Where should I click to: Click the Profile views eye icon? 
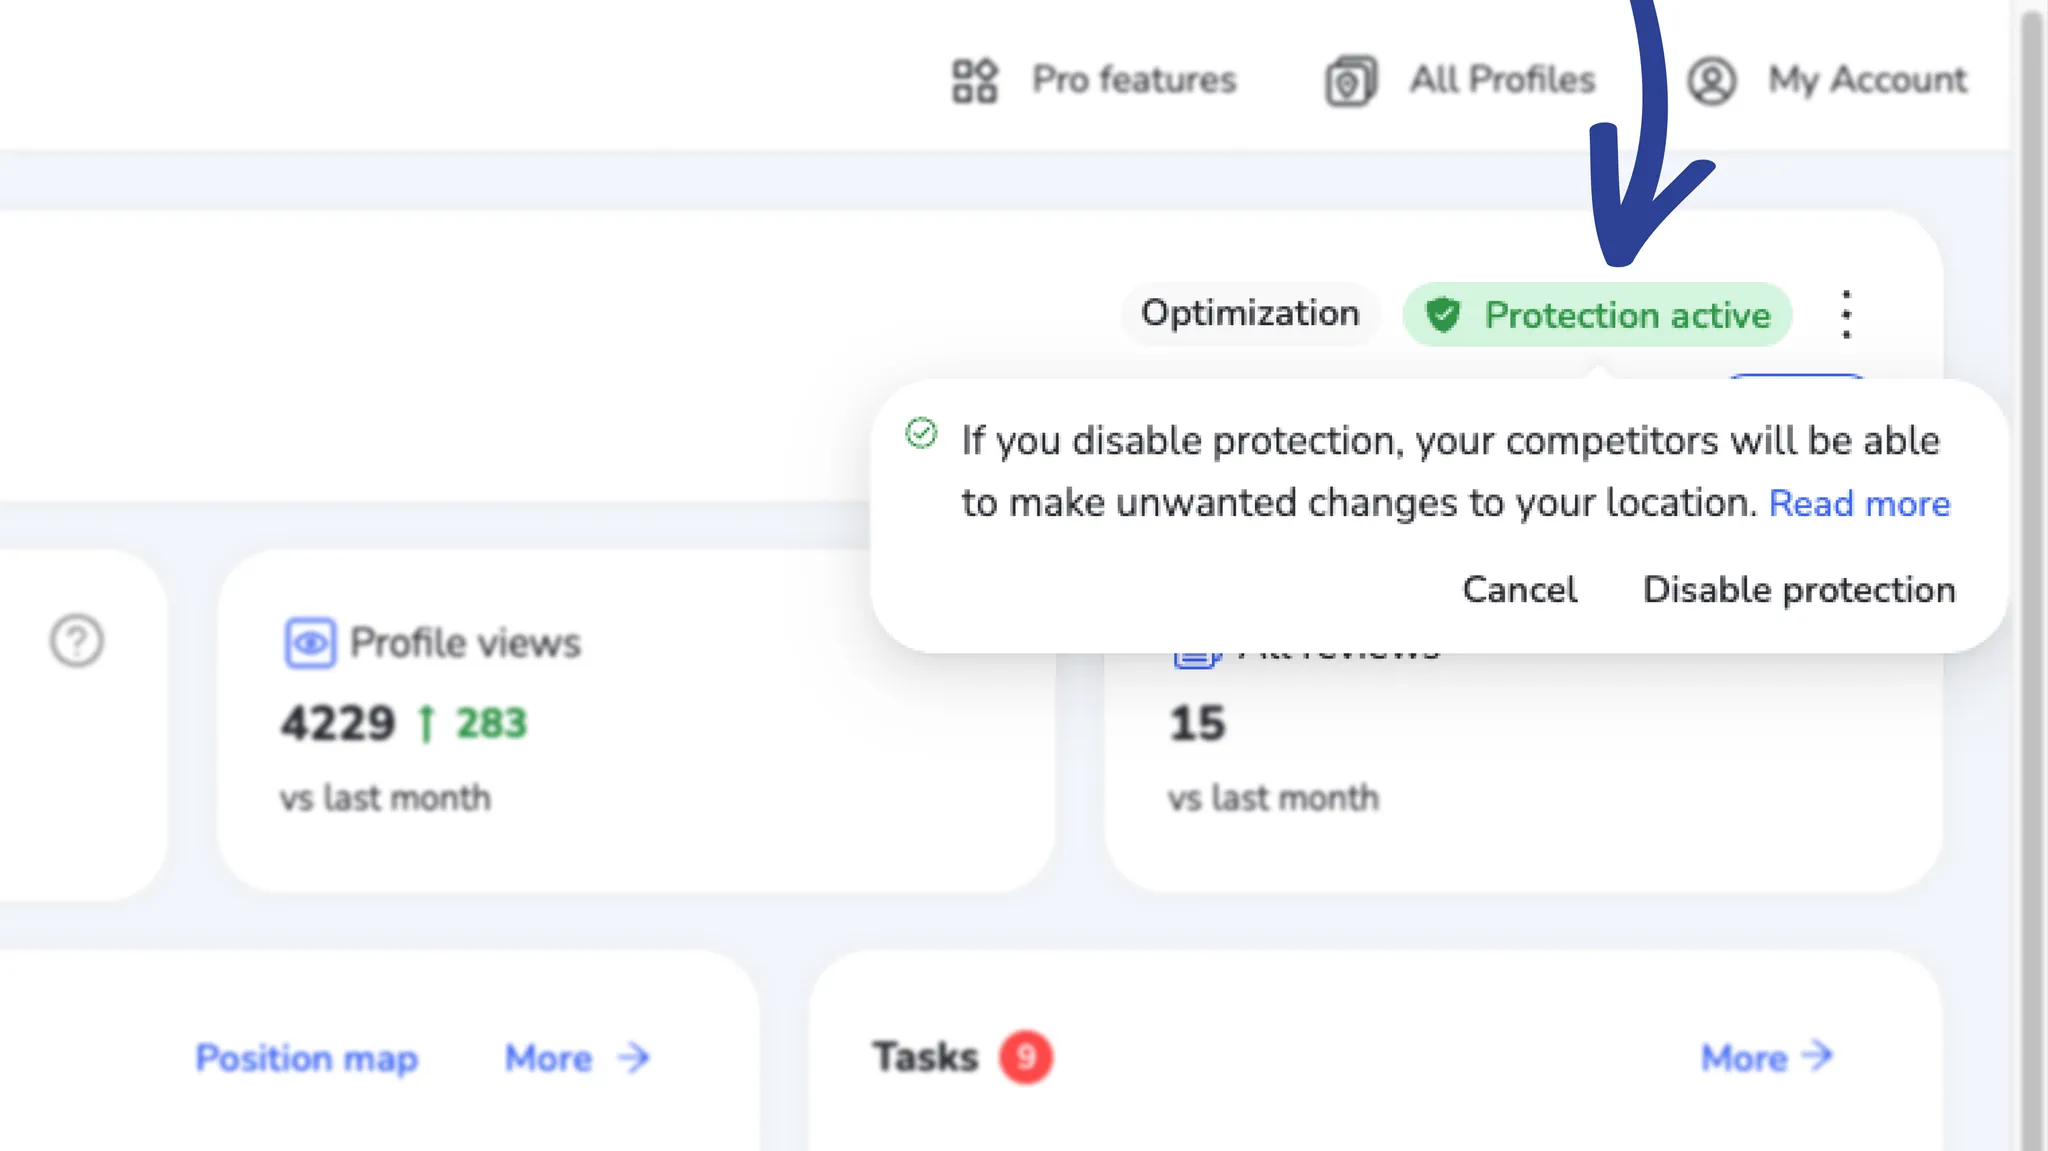(x=310, y=643)
